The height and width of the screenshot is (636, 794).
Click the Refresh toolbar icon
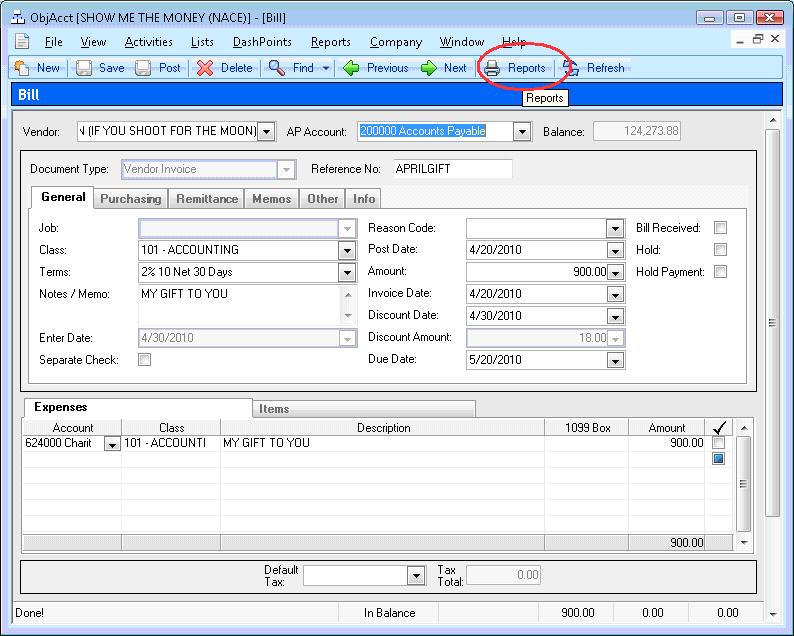point(571,68)
